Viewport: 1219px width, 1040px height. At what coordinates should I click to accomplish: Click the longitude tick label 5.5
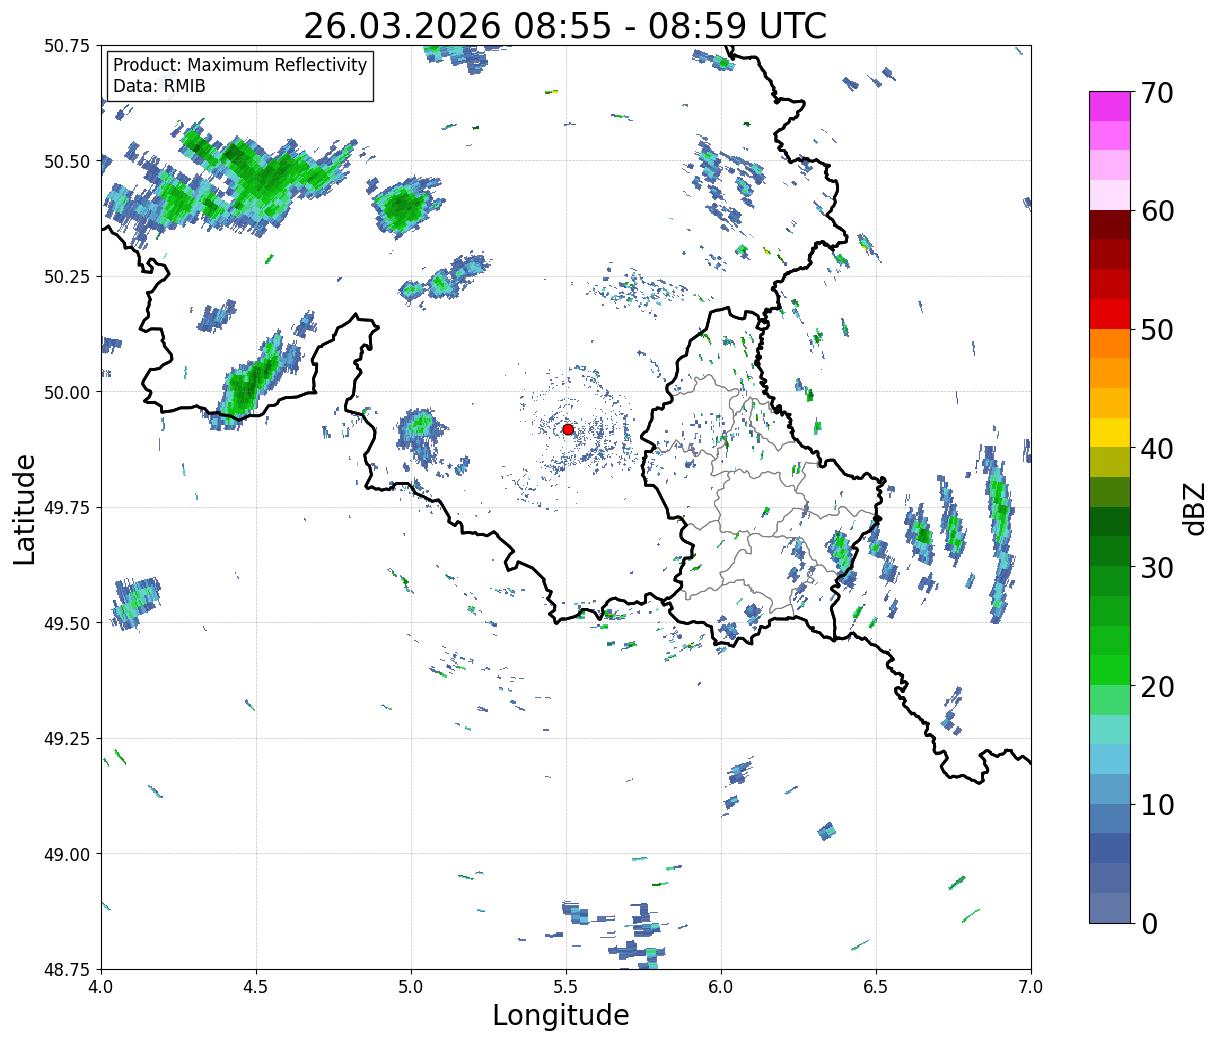click(x=566, y=987)
